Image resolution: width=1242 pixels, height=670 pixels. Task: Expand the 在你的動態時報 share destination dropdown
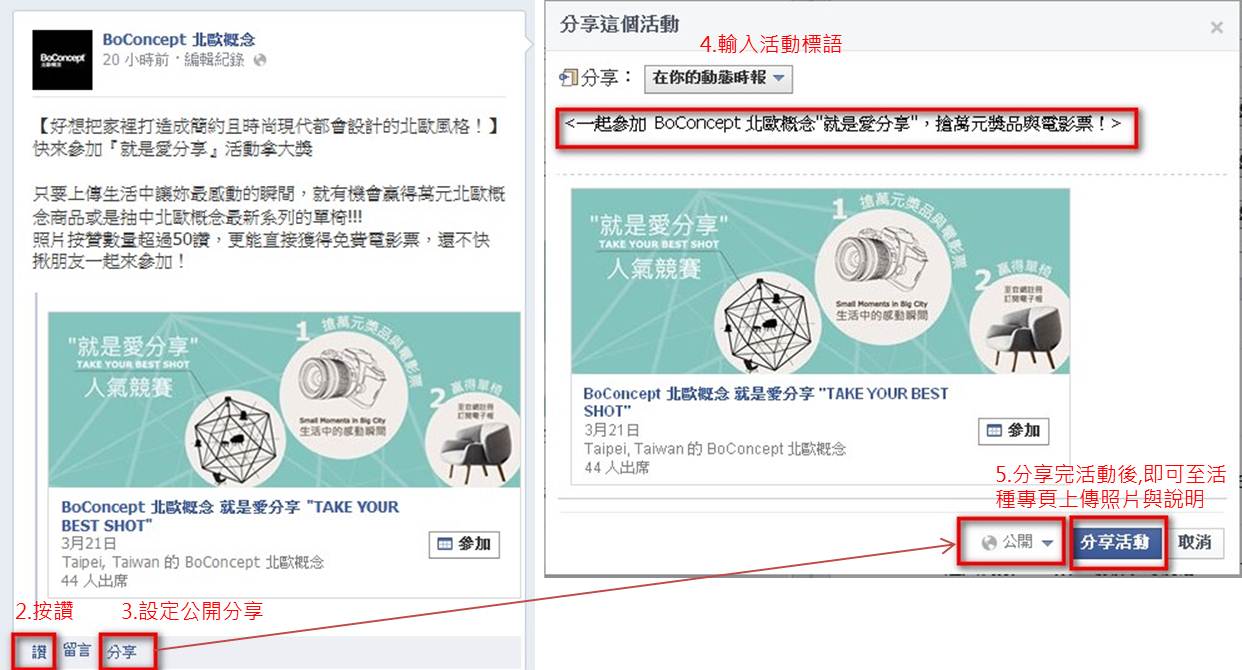tap(719, 78)
